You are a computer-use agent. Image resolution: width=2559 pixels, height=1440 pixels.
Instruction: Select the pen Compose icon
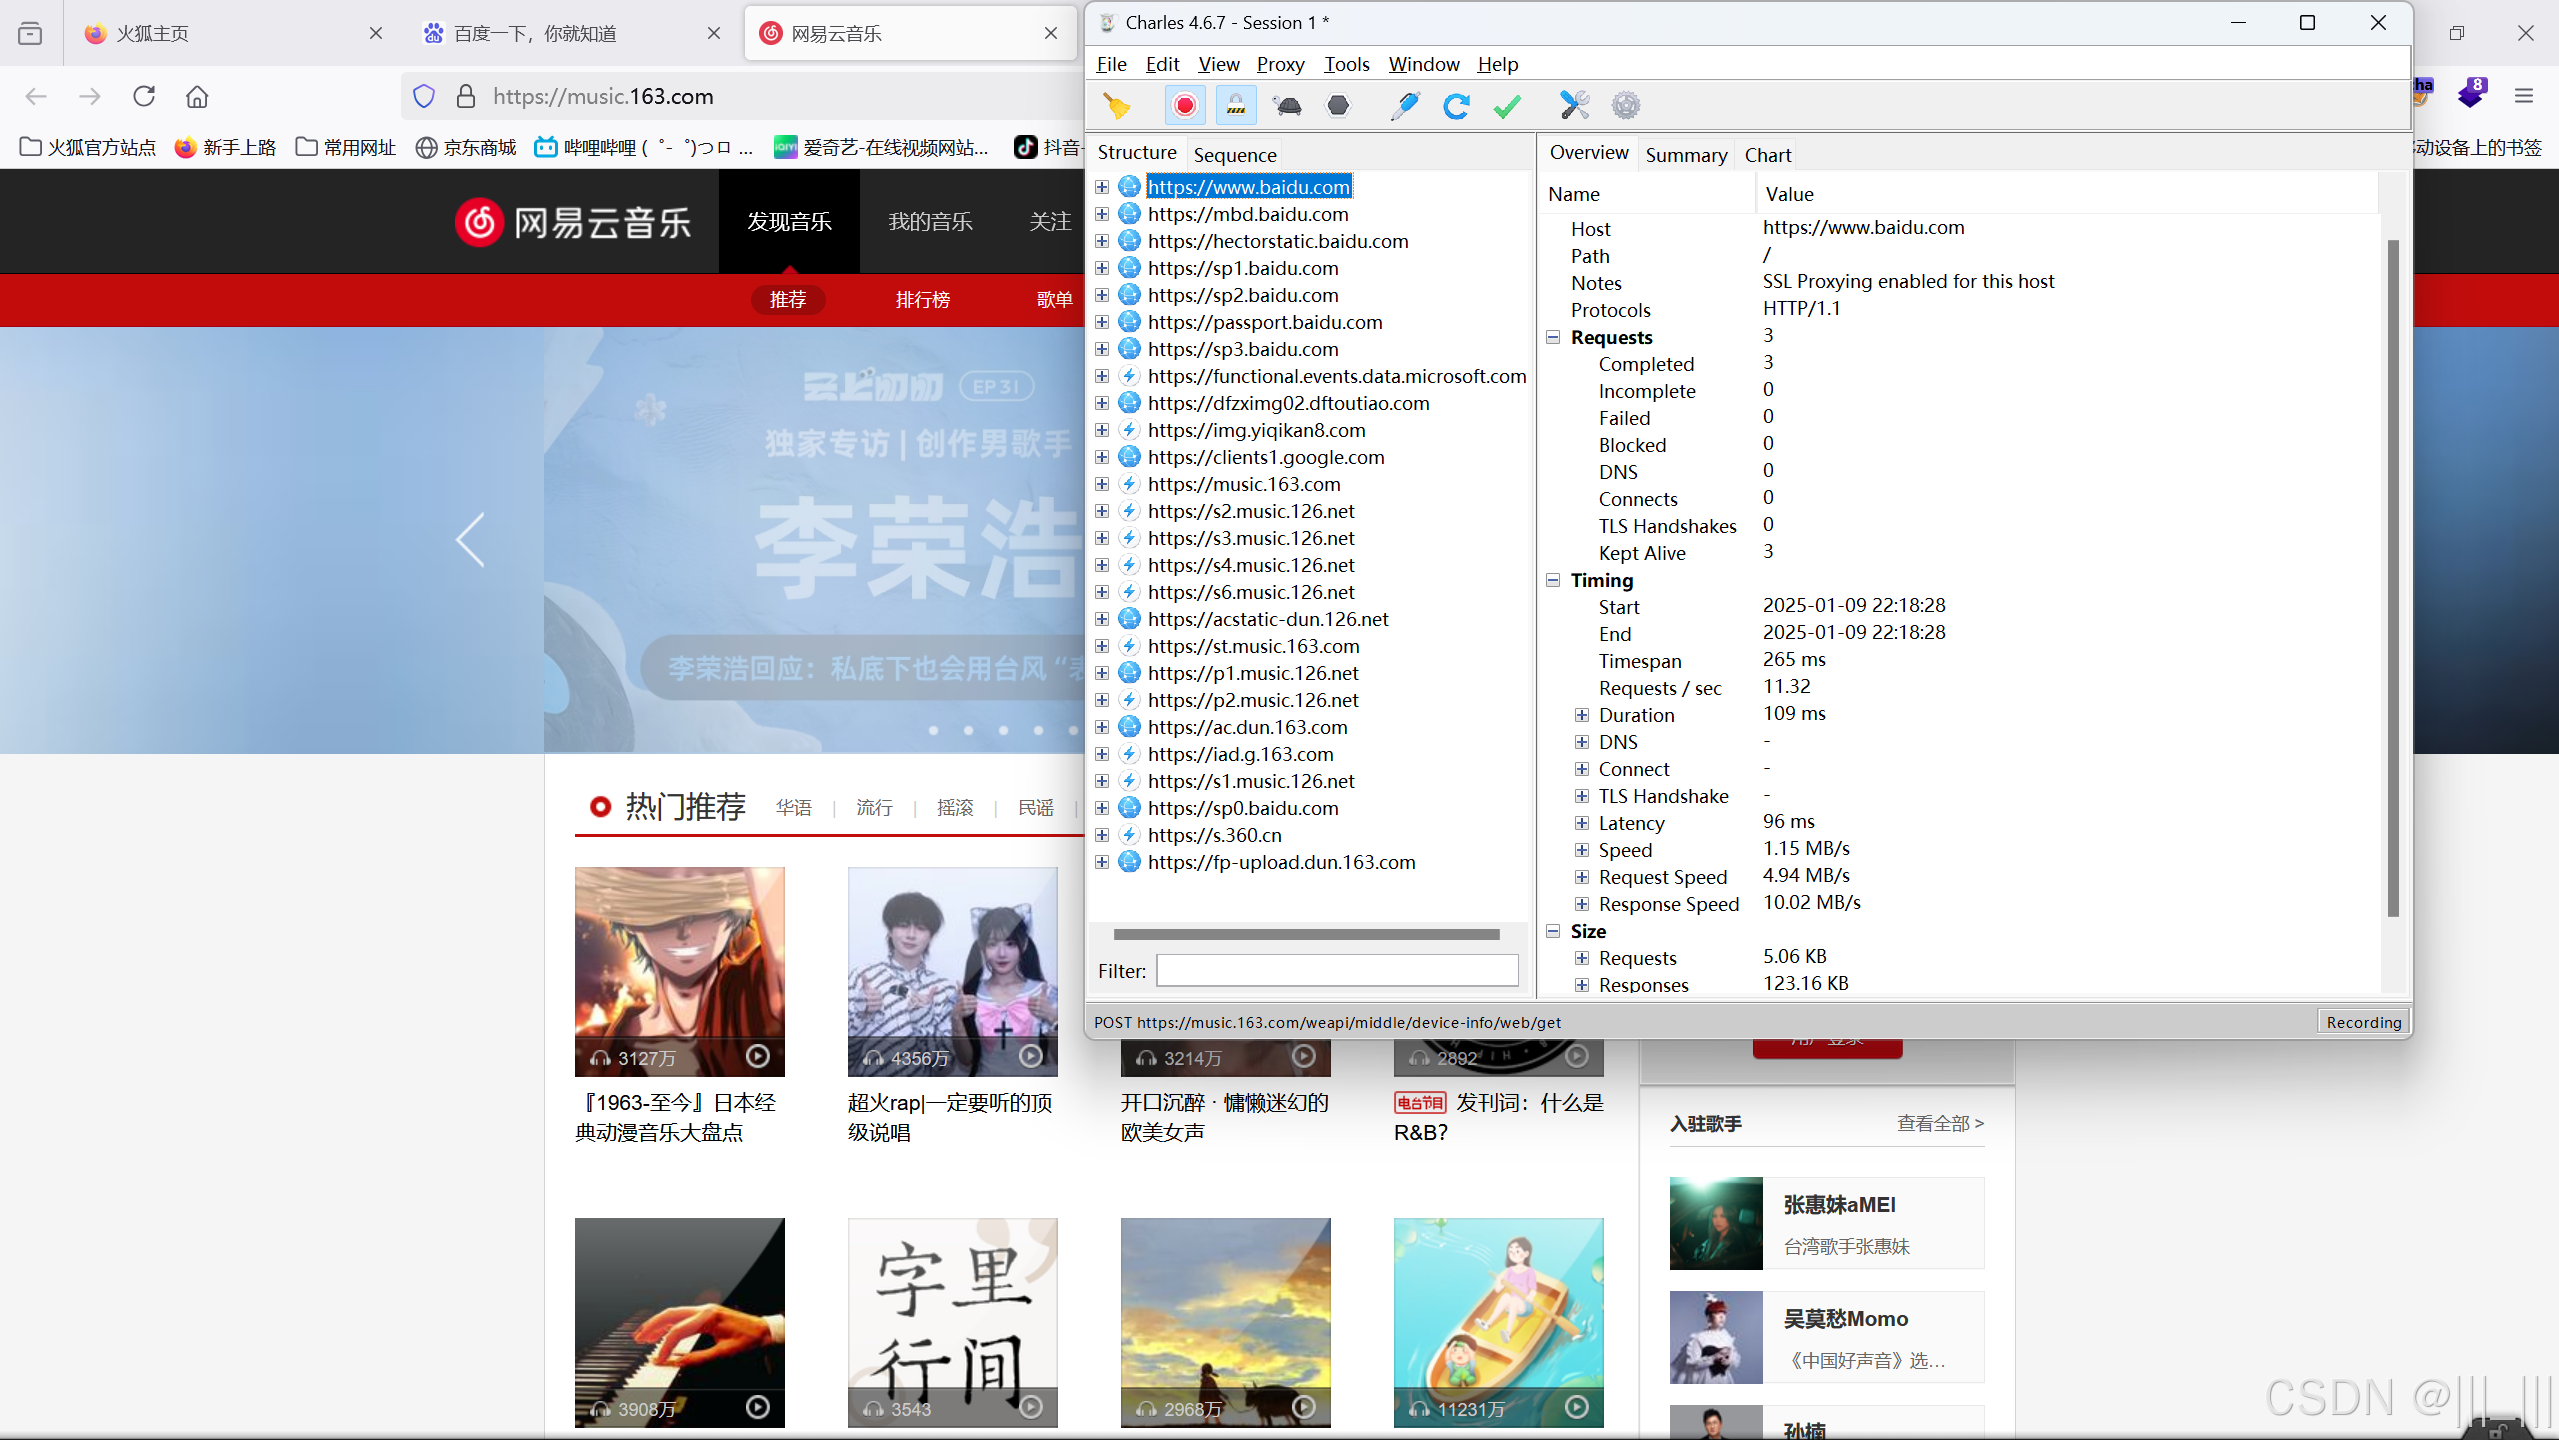[1405, 105]
